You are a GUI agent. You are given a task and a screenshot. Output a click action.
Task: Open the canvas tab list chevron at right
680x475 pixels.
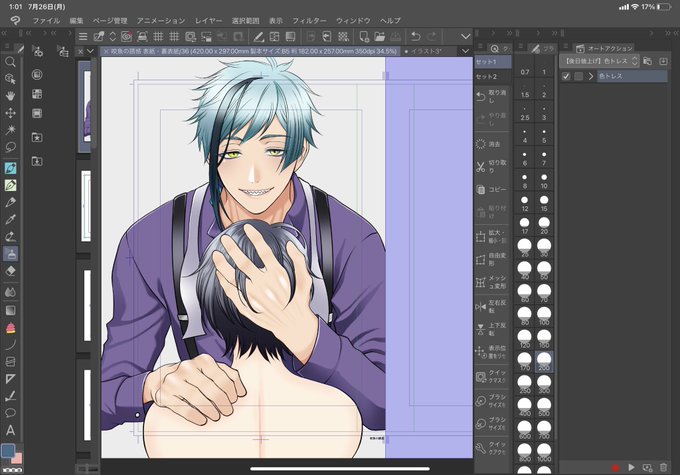tap(465, 51)
